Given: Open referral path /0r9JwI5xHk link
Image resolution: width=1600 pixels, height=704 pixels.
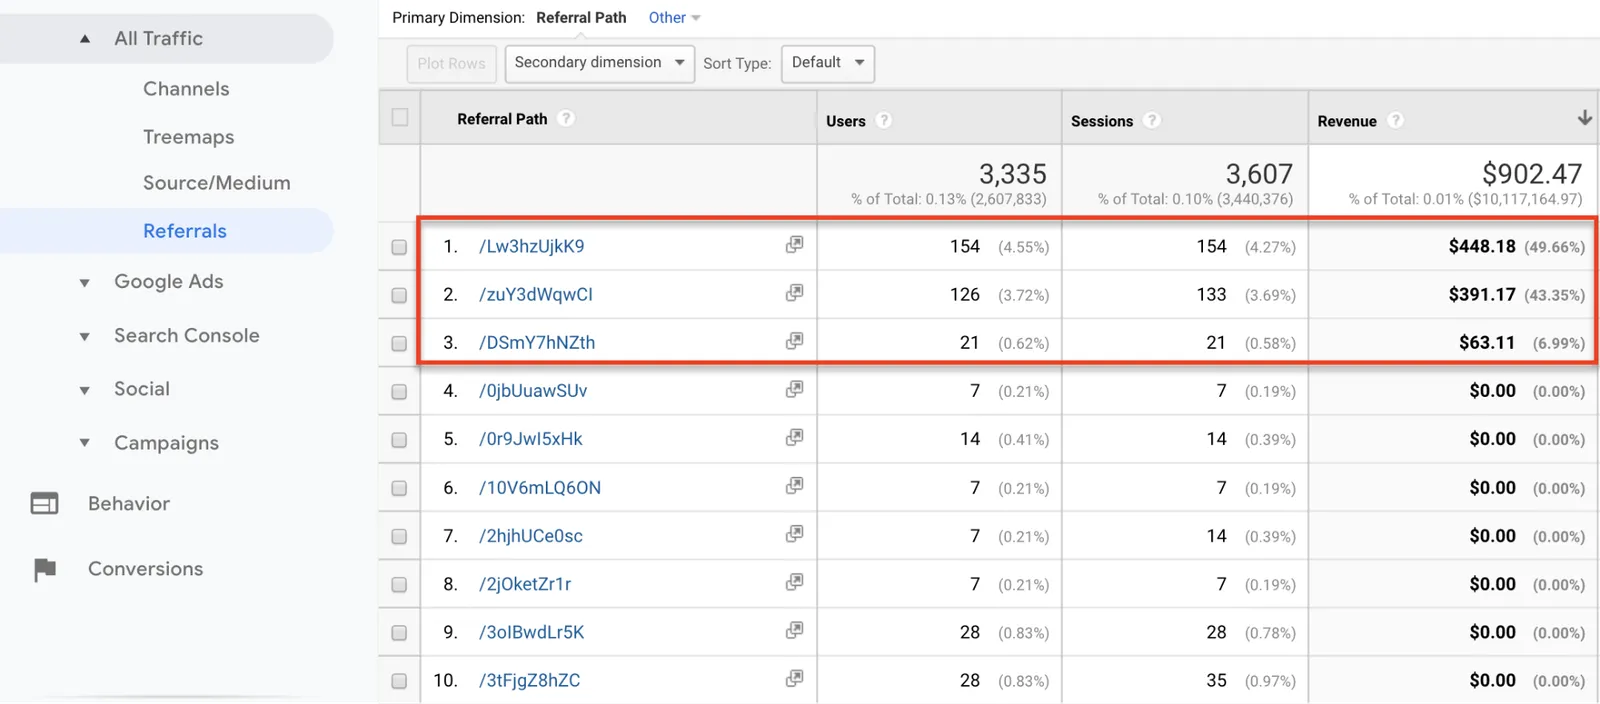Looking at the screenshot, I should 530,438.
